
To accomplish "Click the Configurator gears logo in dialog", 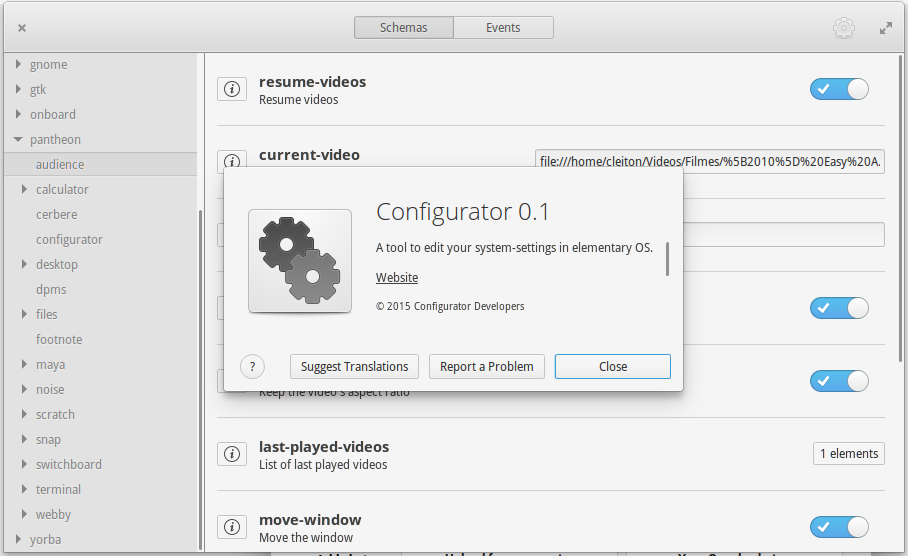I will tap(300, 261).
